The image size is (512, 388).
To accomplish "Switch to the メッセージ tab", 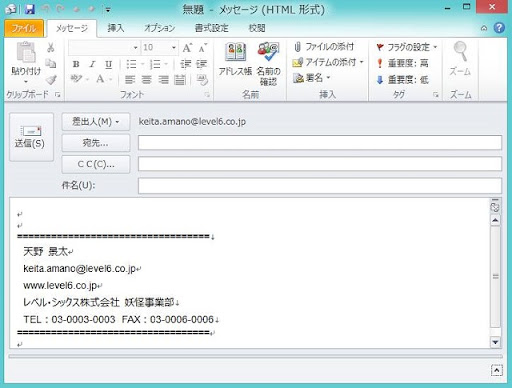I will point(72,28).
